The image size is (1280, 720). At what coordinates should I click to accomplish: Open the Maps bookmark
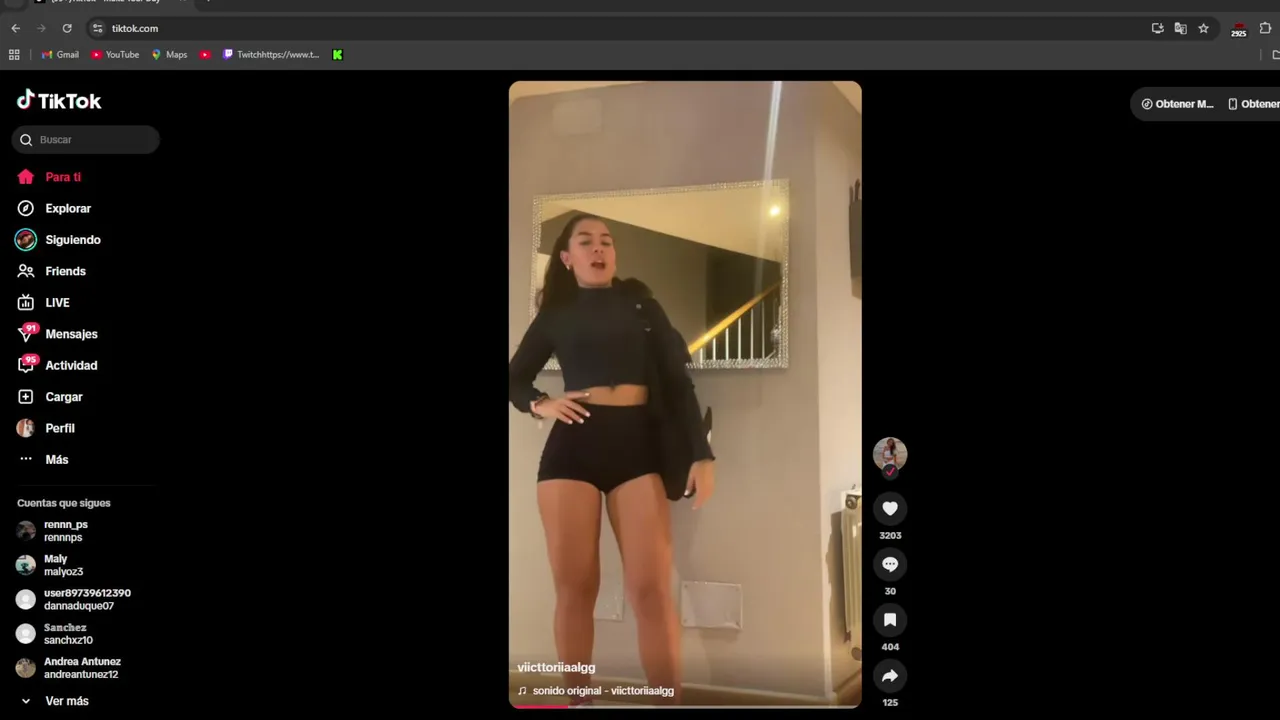tap(169, 55)
